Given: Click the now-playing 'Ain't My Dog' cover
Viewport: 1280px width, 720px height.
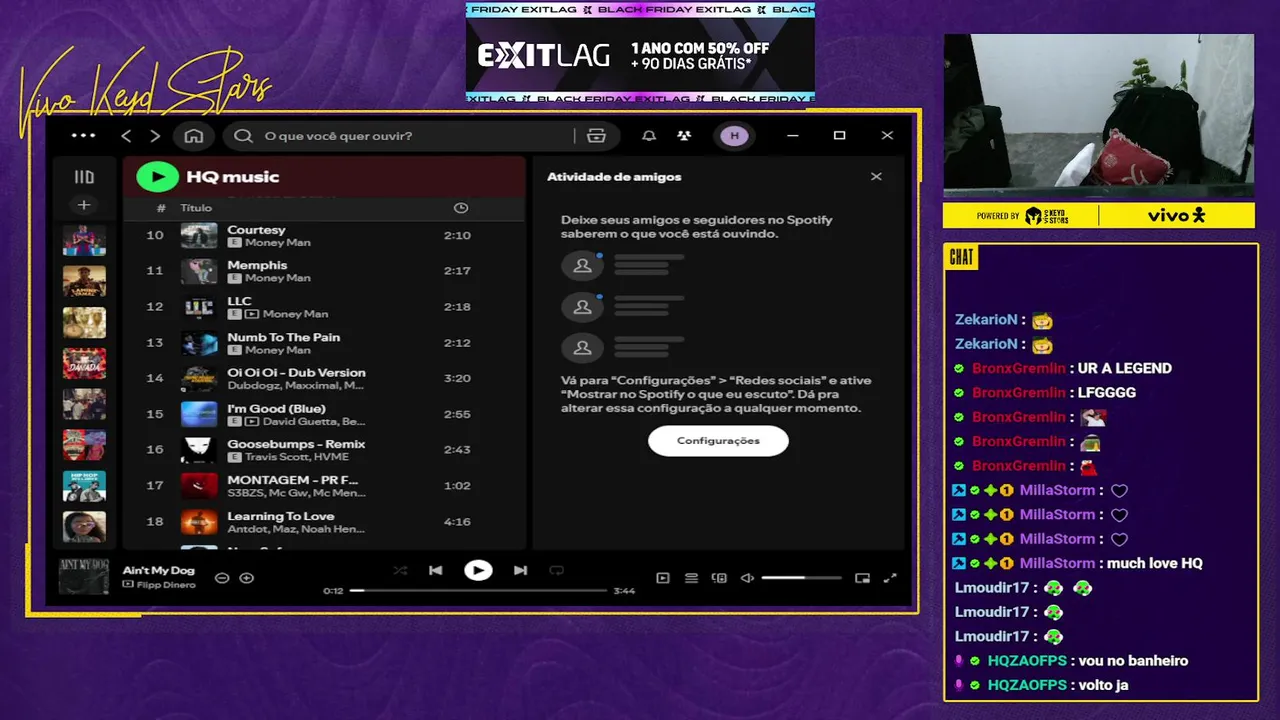Looking at the screenshot, I should [x=83, y=577].
